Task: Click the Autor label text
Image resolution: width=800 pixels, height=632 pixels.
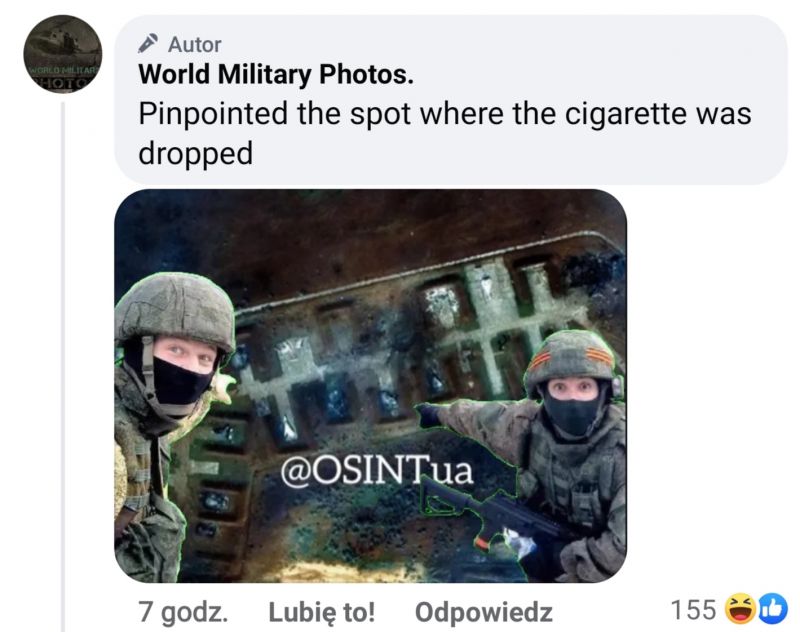Action: tap(194, 45)
